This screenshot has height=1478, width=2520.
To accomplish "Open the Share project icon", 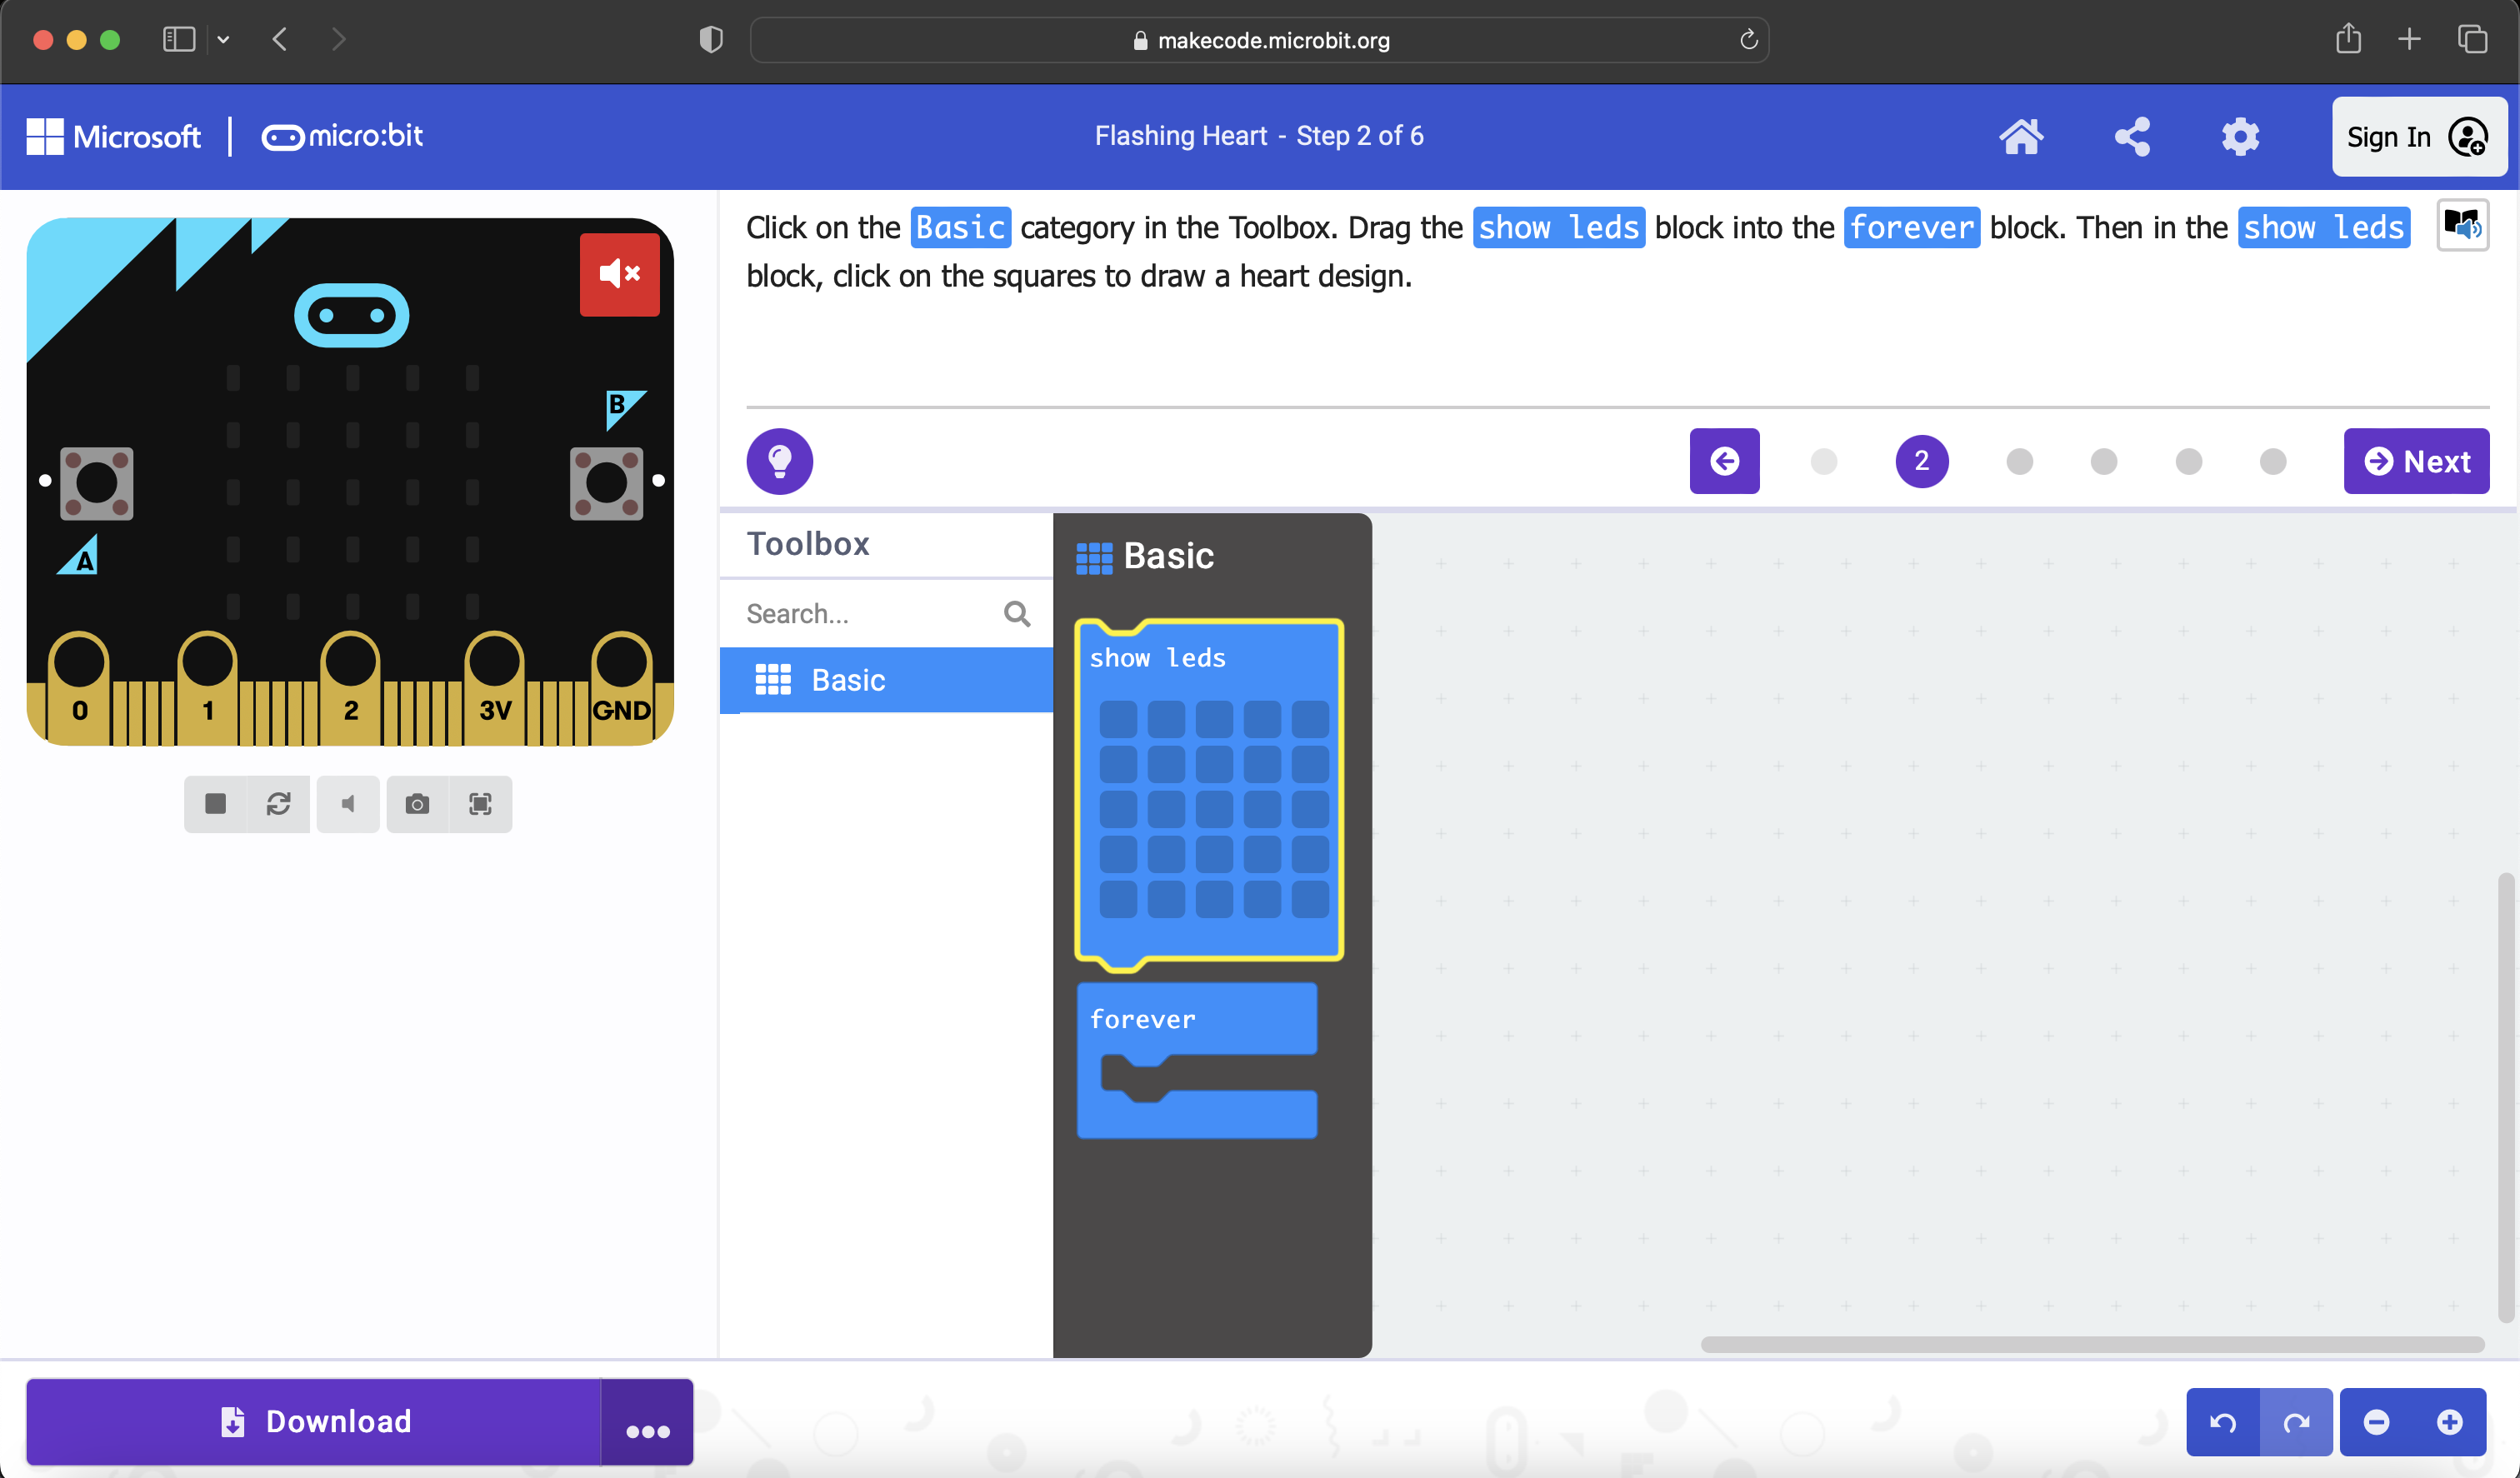I will click(2131, 136).
